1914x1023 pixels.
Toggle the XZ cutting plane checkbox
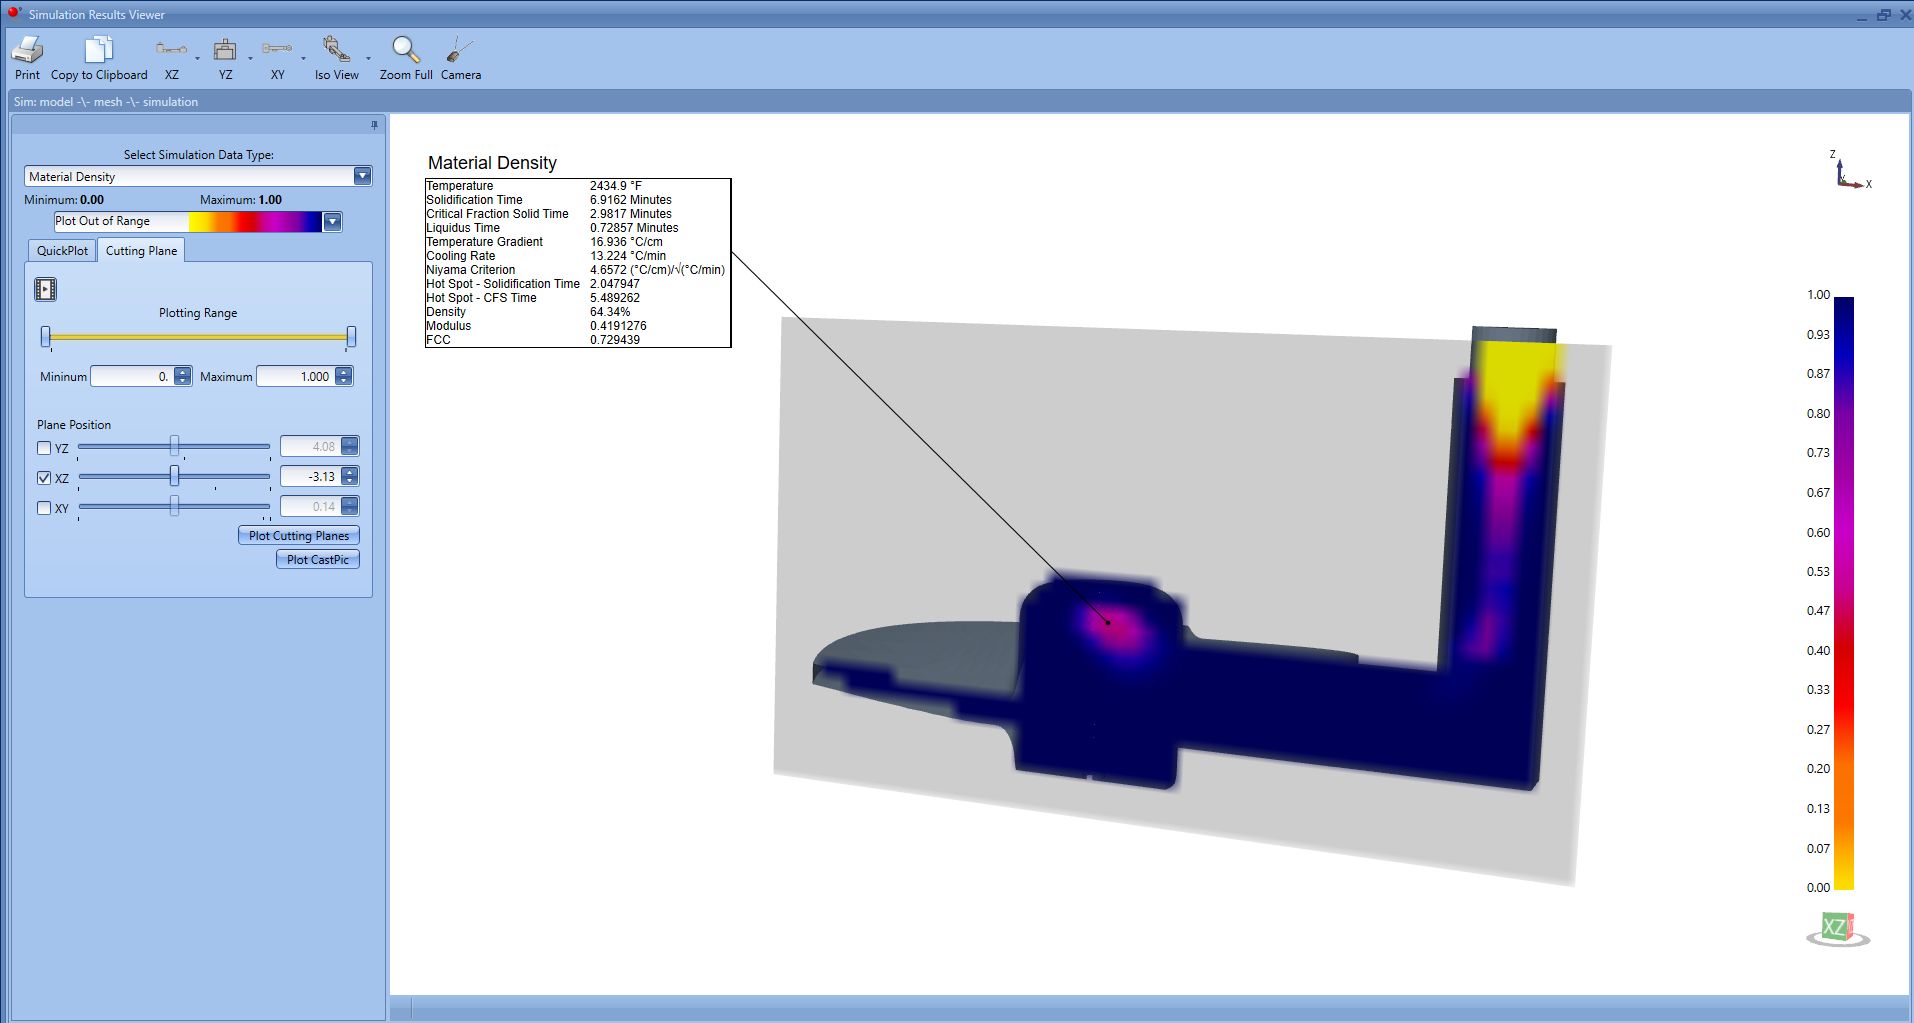(x=44, y=478)
